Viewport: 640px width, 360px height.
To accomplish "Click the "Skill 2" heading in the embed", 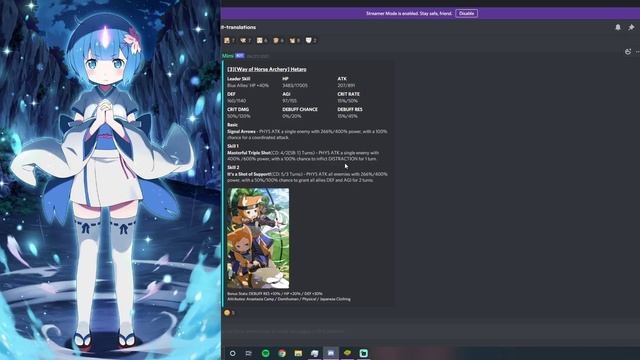I will tap(233, 167).
